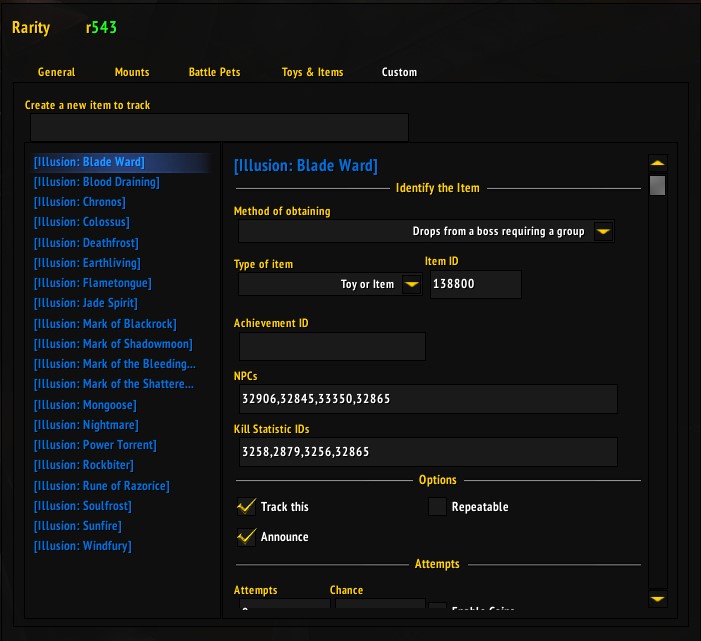Viewport: 701px width, 641px height.
Task: Open the Type of item dropdown arrow
Action: point(411,284)
